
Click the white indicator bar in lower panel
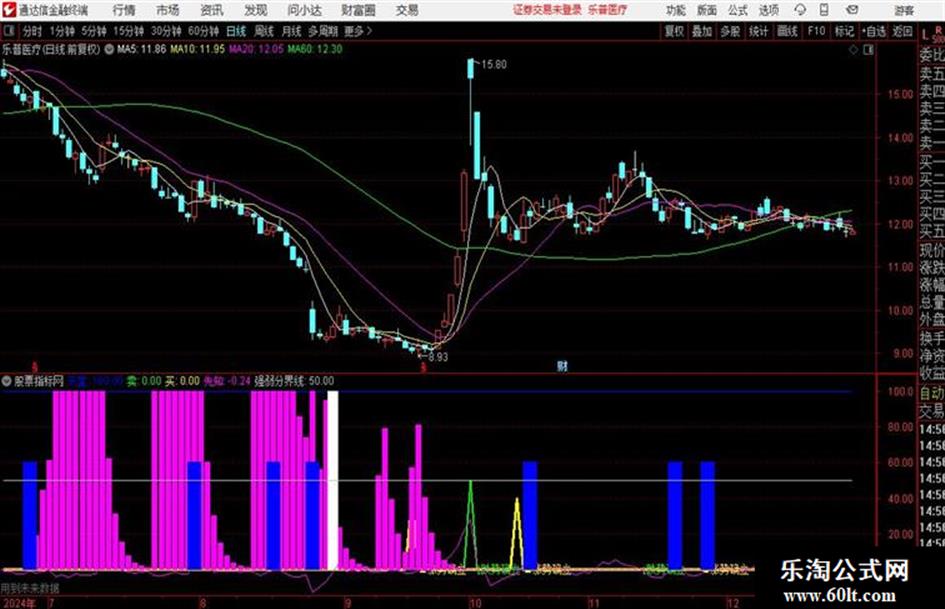tap(333, 480)
